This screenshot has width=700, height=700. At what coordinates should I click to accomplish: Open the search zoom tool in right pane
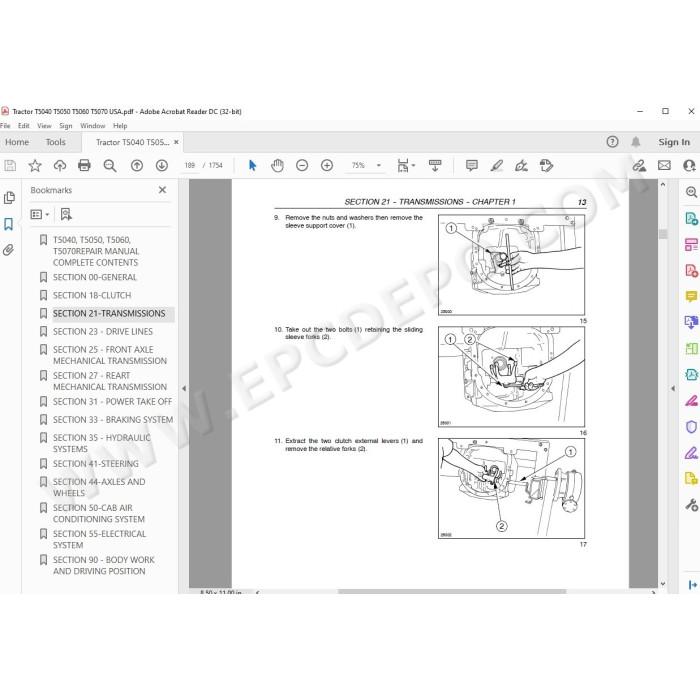click(691, 192)
